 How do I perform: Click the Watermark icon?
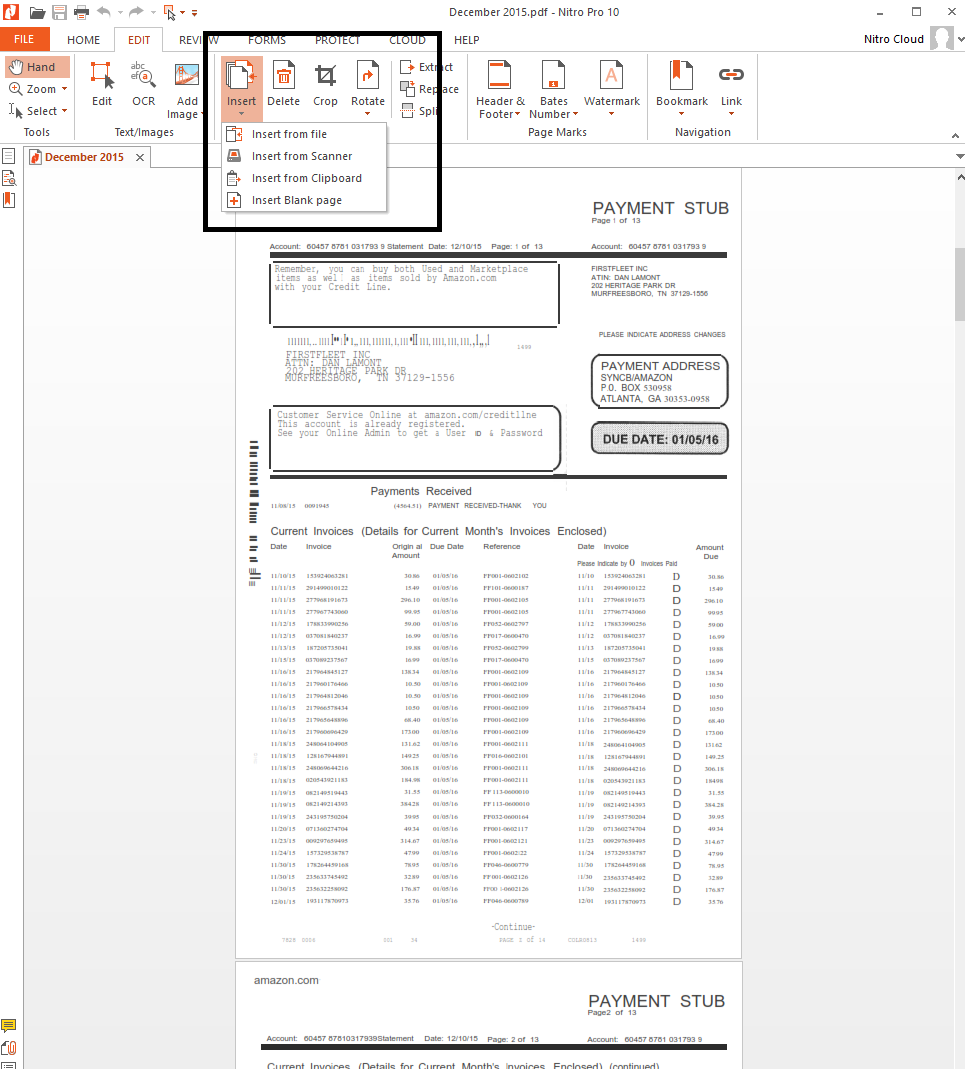(x=612, y=75)
